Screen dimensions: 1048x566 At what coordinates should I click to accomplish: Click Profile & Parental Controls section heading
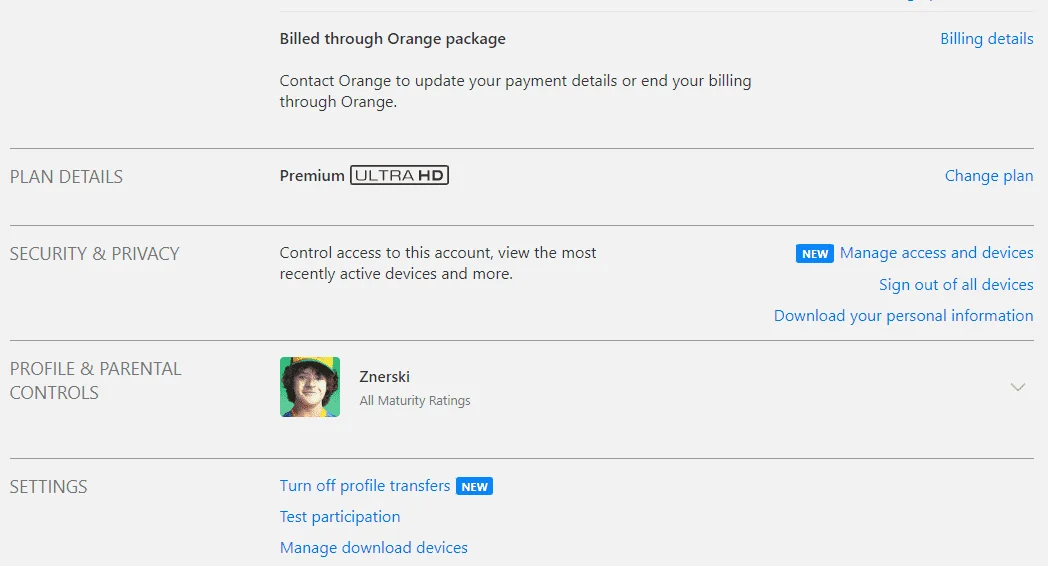tap(95, 381)
